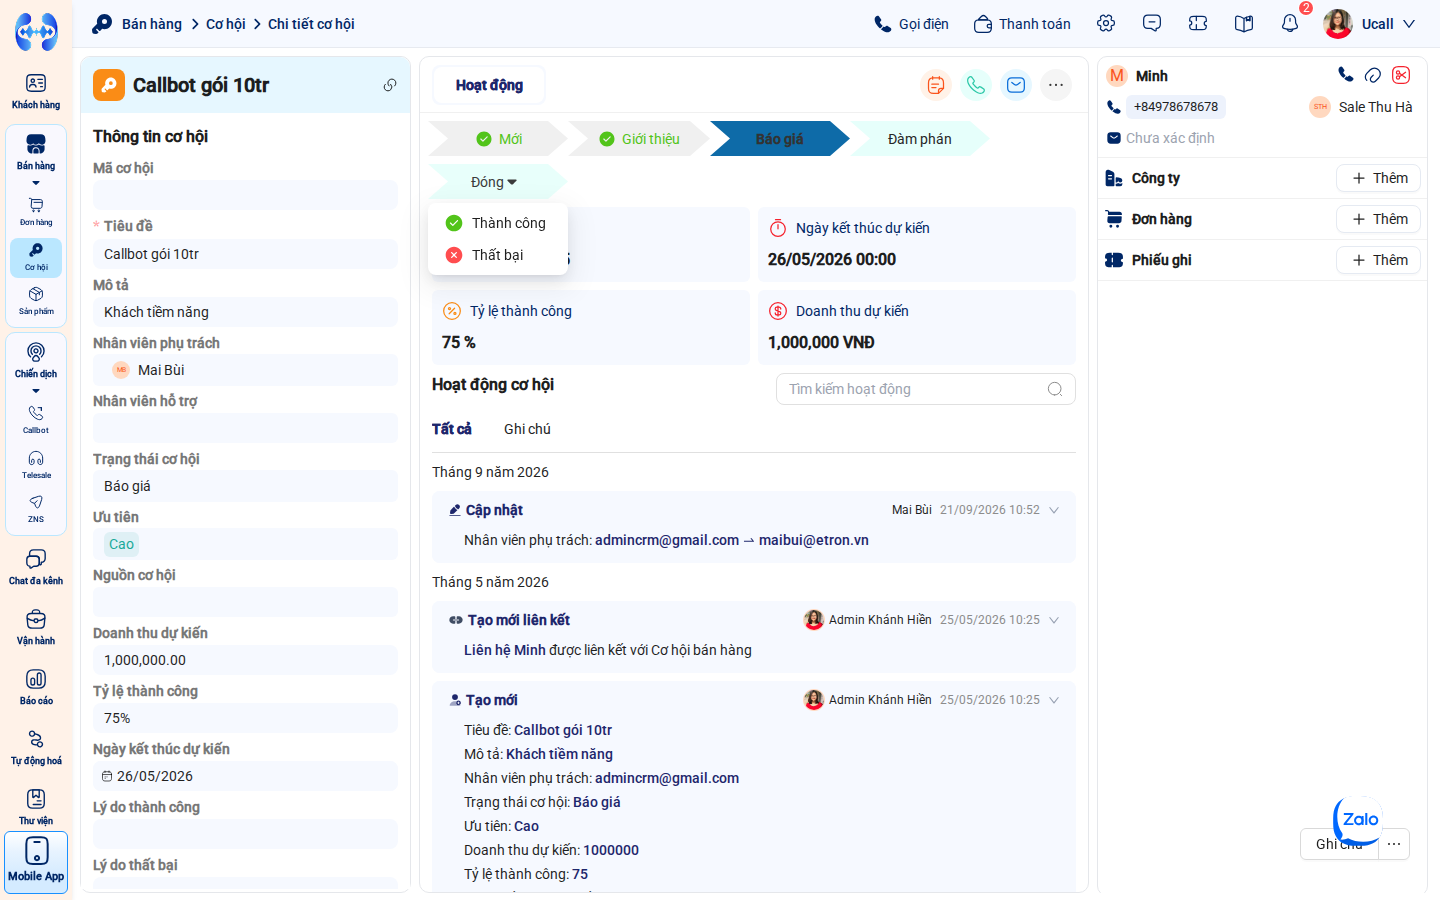Open Chat đa kênh in sidebar
The width and height of the screenshot is (1440, 900).
tap(36, 567)
